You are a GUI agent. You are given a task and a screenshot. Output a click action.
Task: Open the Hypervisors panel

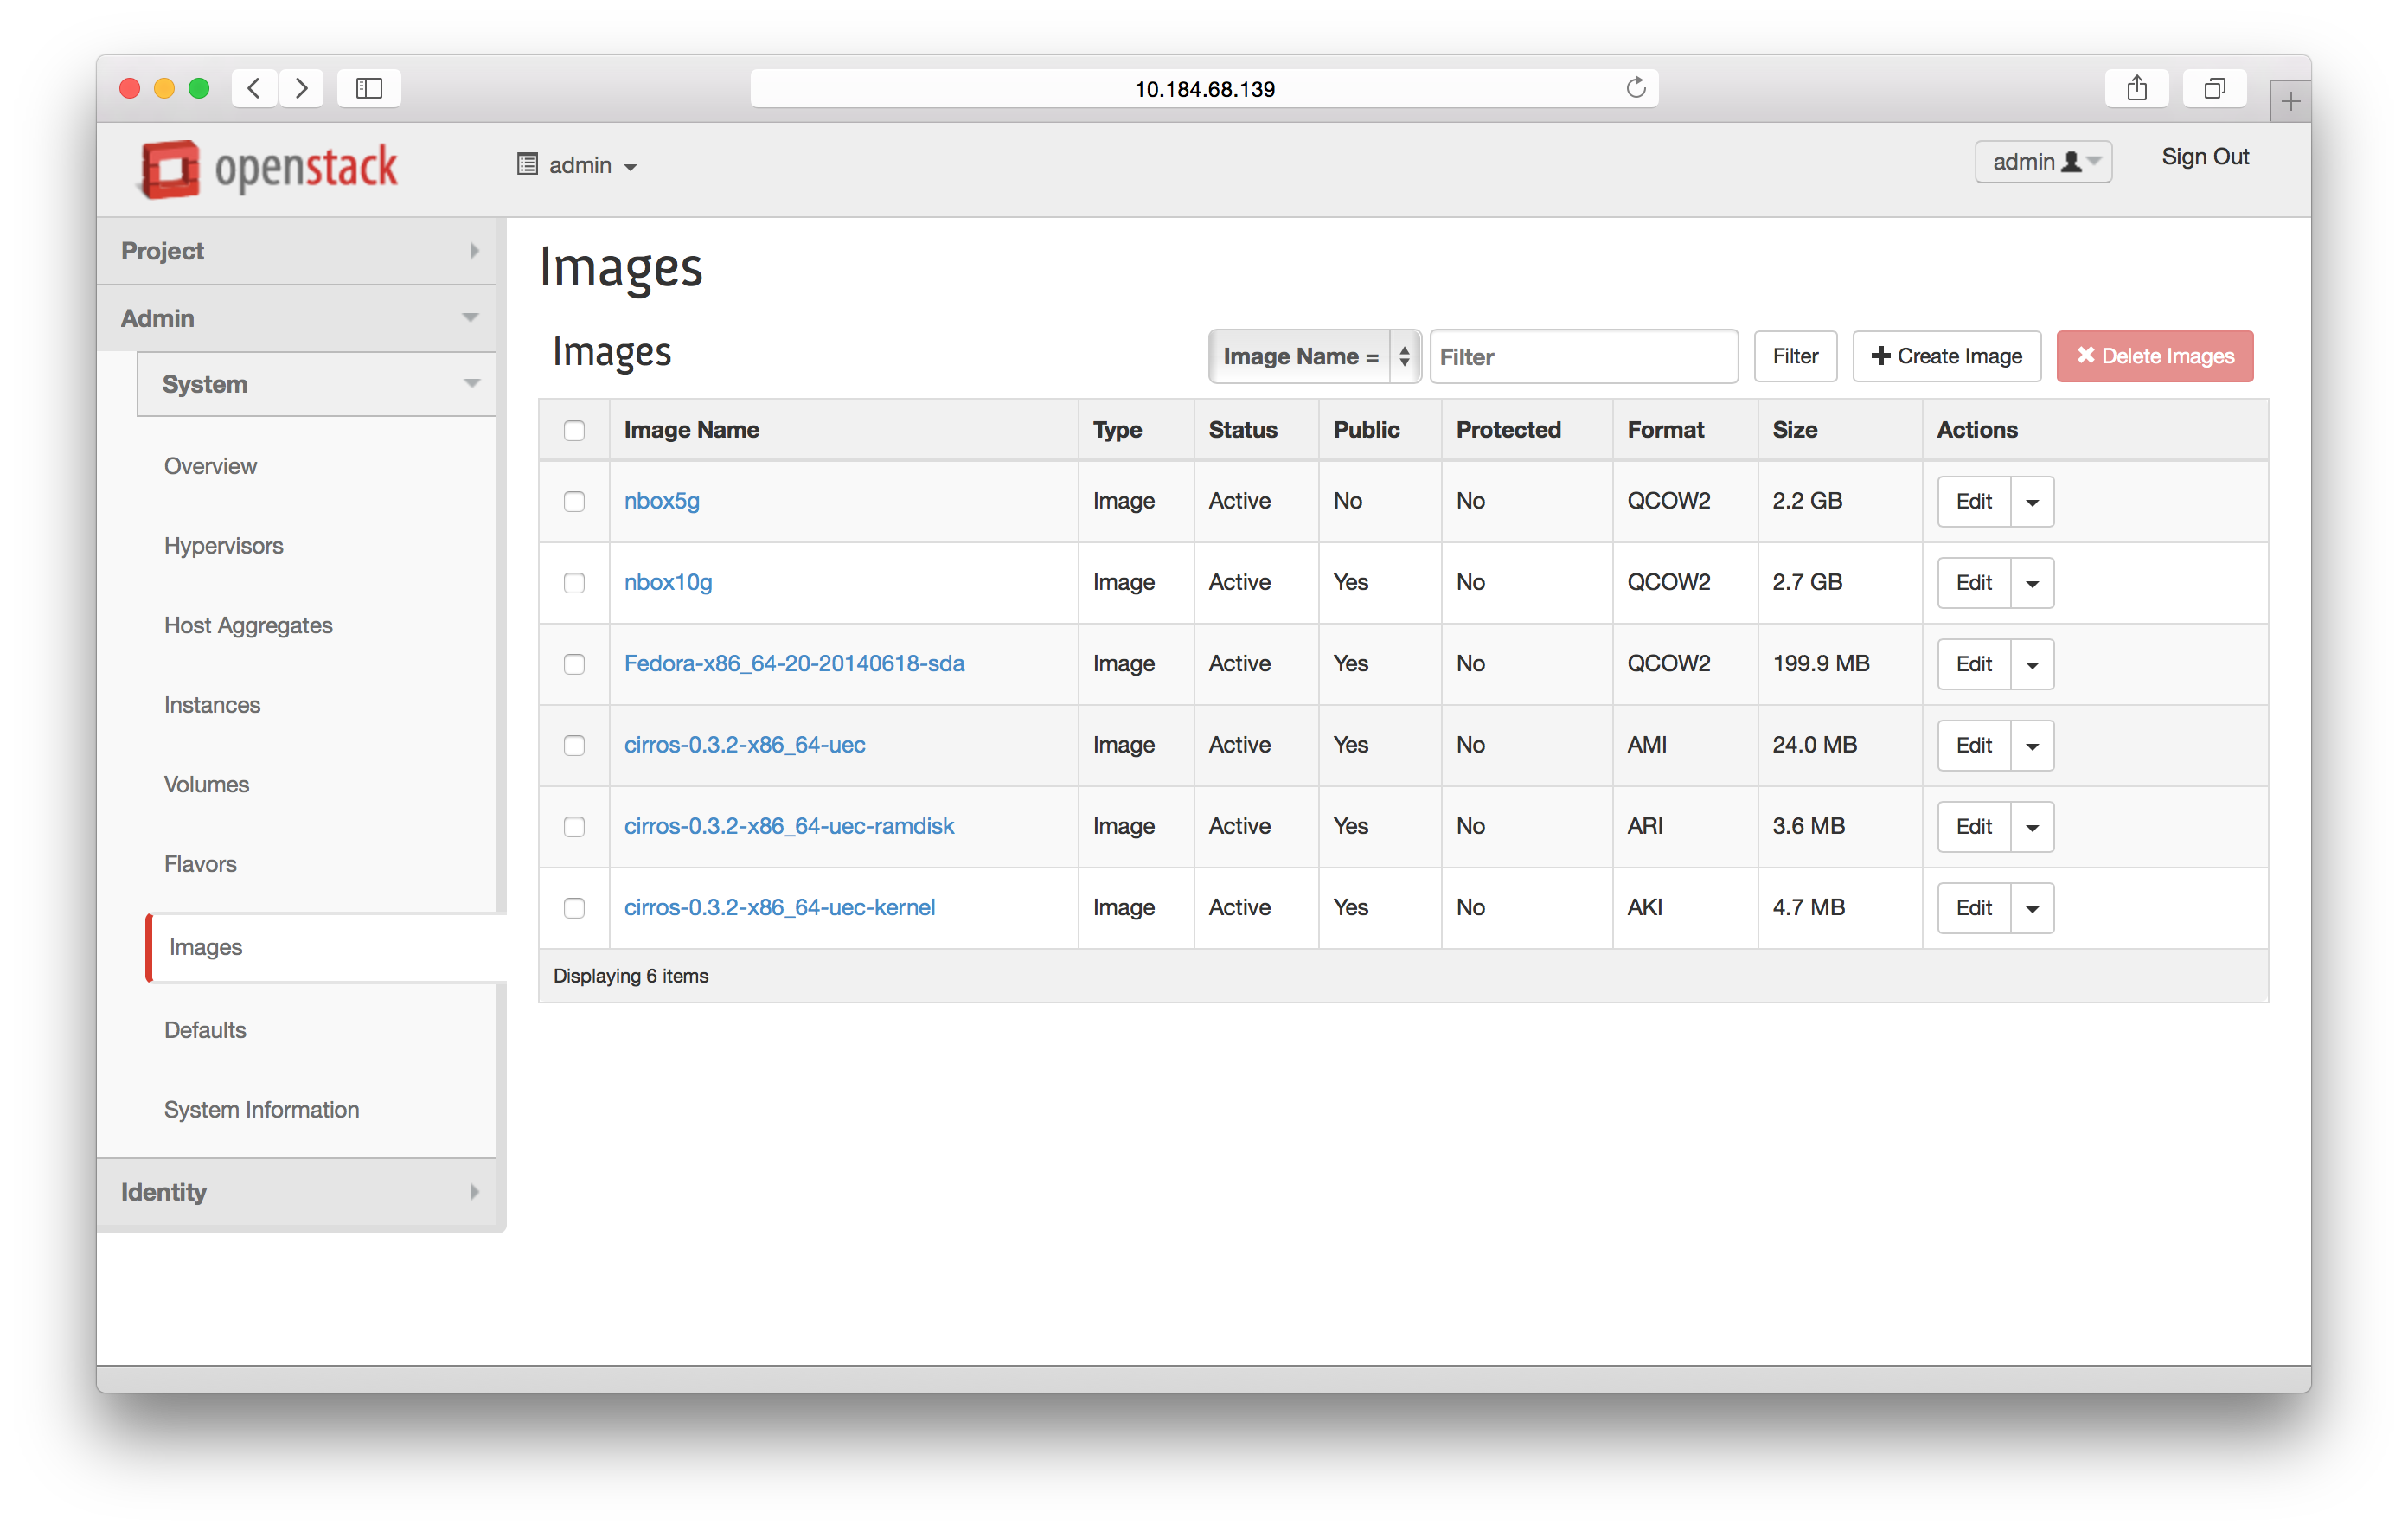(x=223, y=546)
